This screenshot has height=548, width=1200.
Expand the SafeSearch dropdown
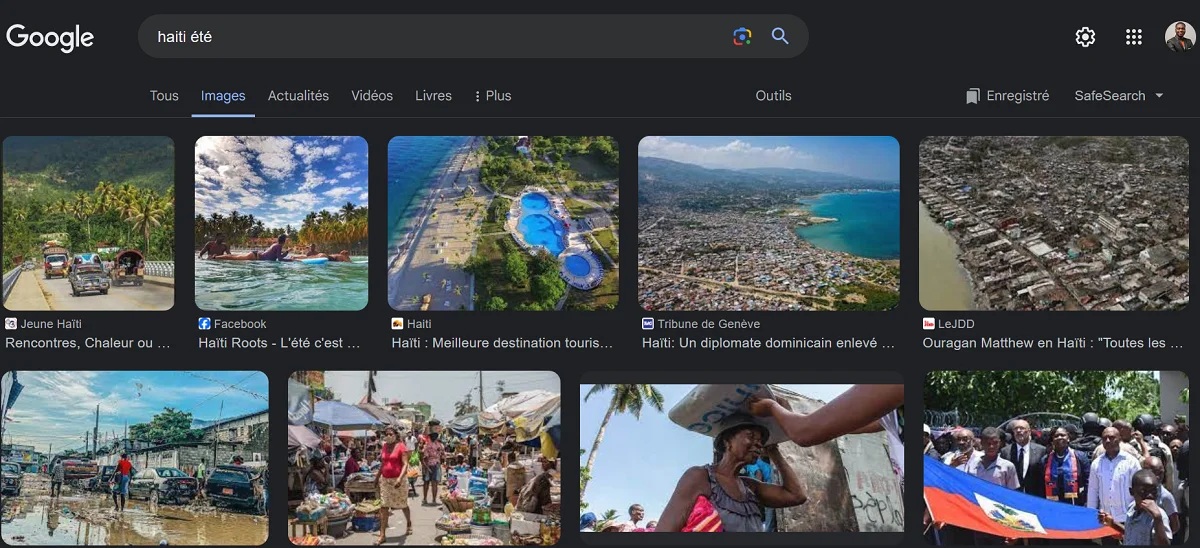[1119, 96]
